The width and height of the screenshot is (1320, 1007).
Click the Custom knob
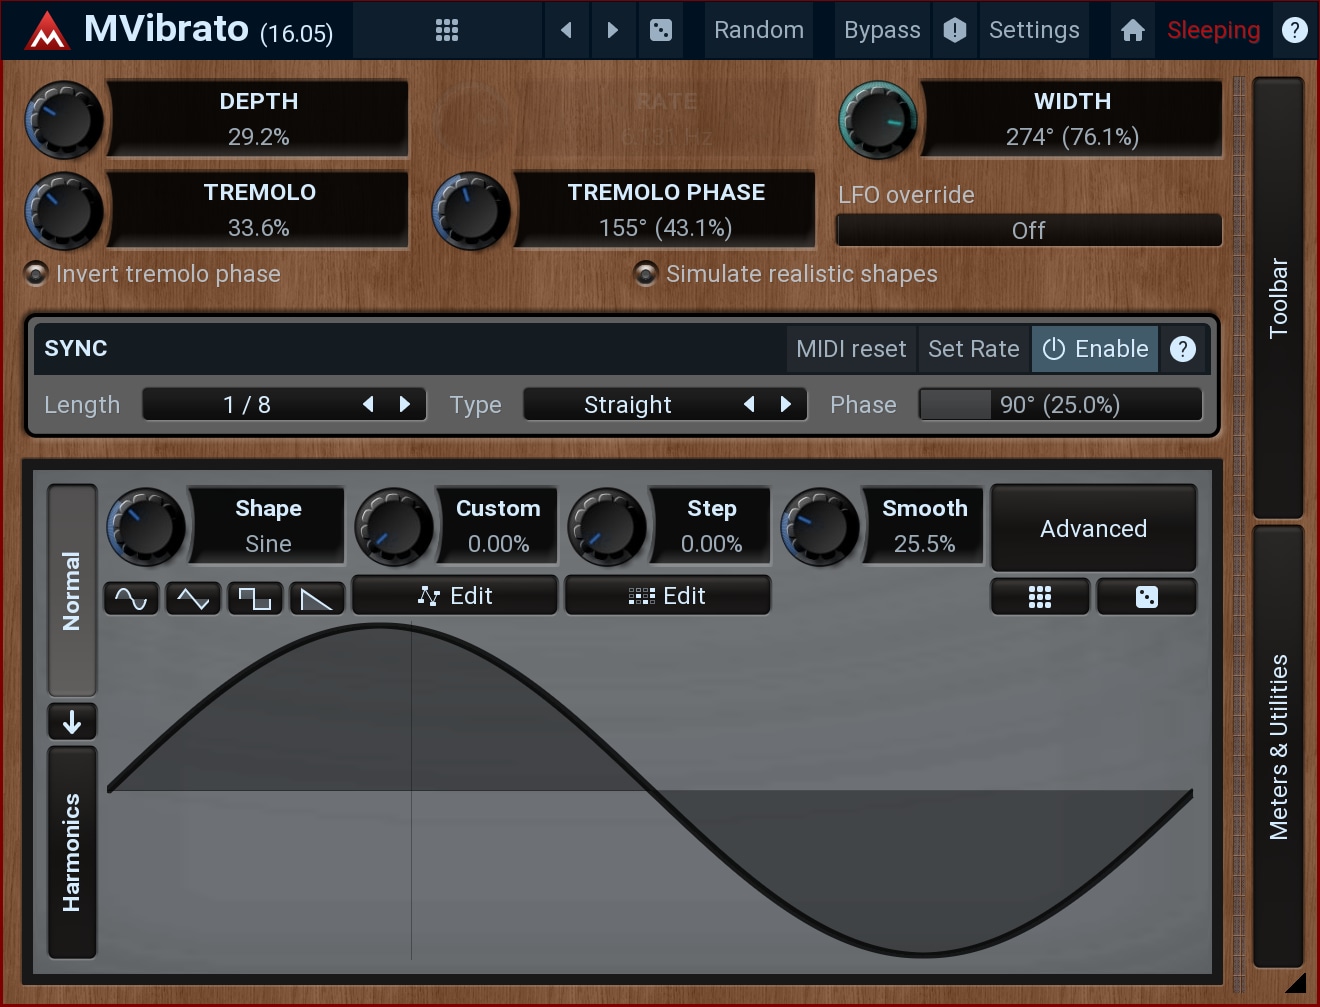394,527
